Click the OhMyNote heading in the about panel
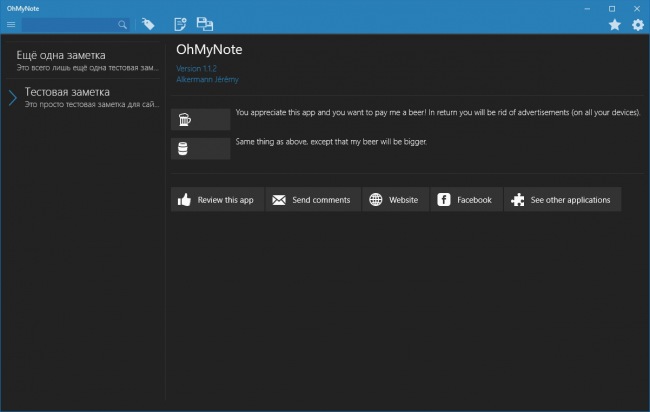This screenshot has height=412, width=650. [209, 49]
